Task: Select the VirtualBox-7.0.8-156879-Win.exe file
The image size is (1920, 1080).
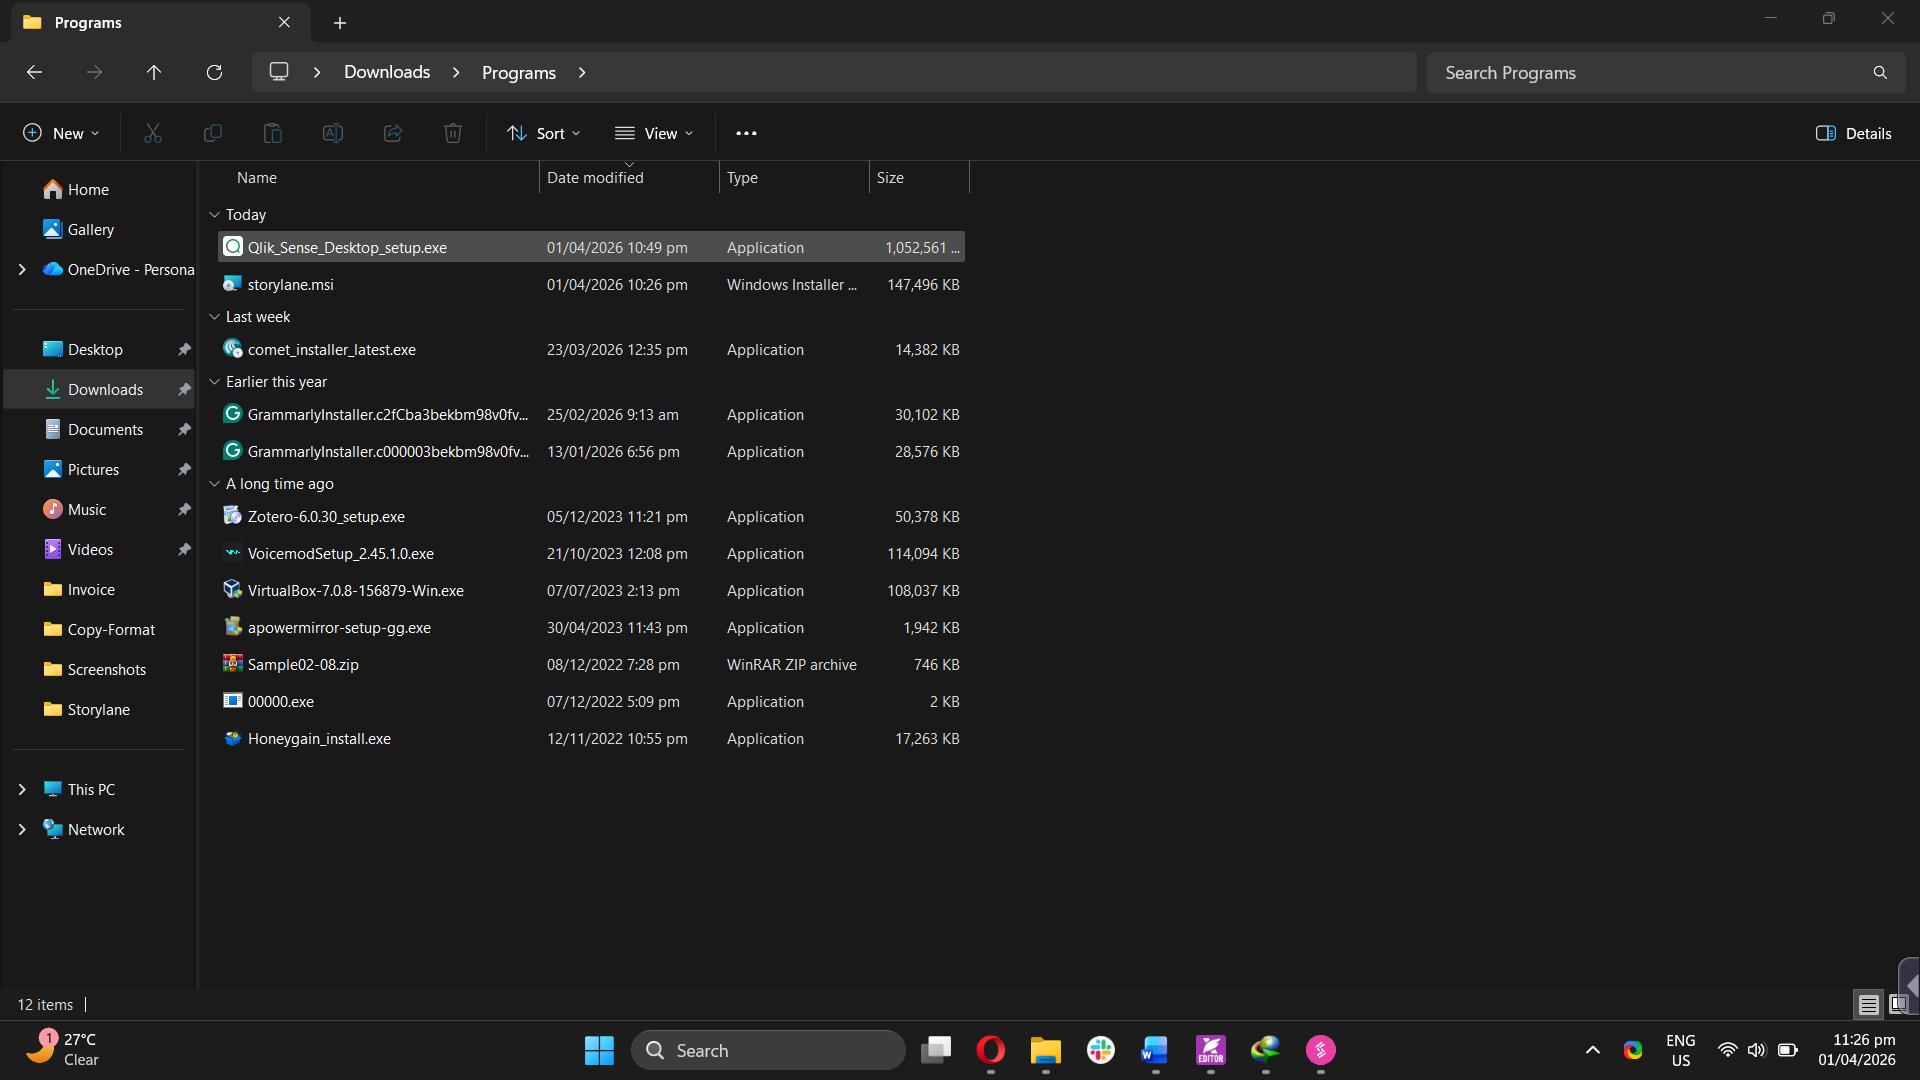Action: 356,591
